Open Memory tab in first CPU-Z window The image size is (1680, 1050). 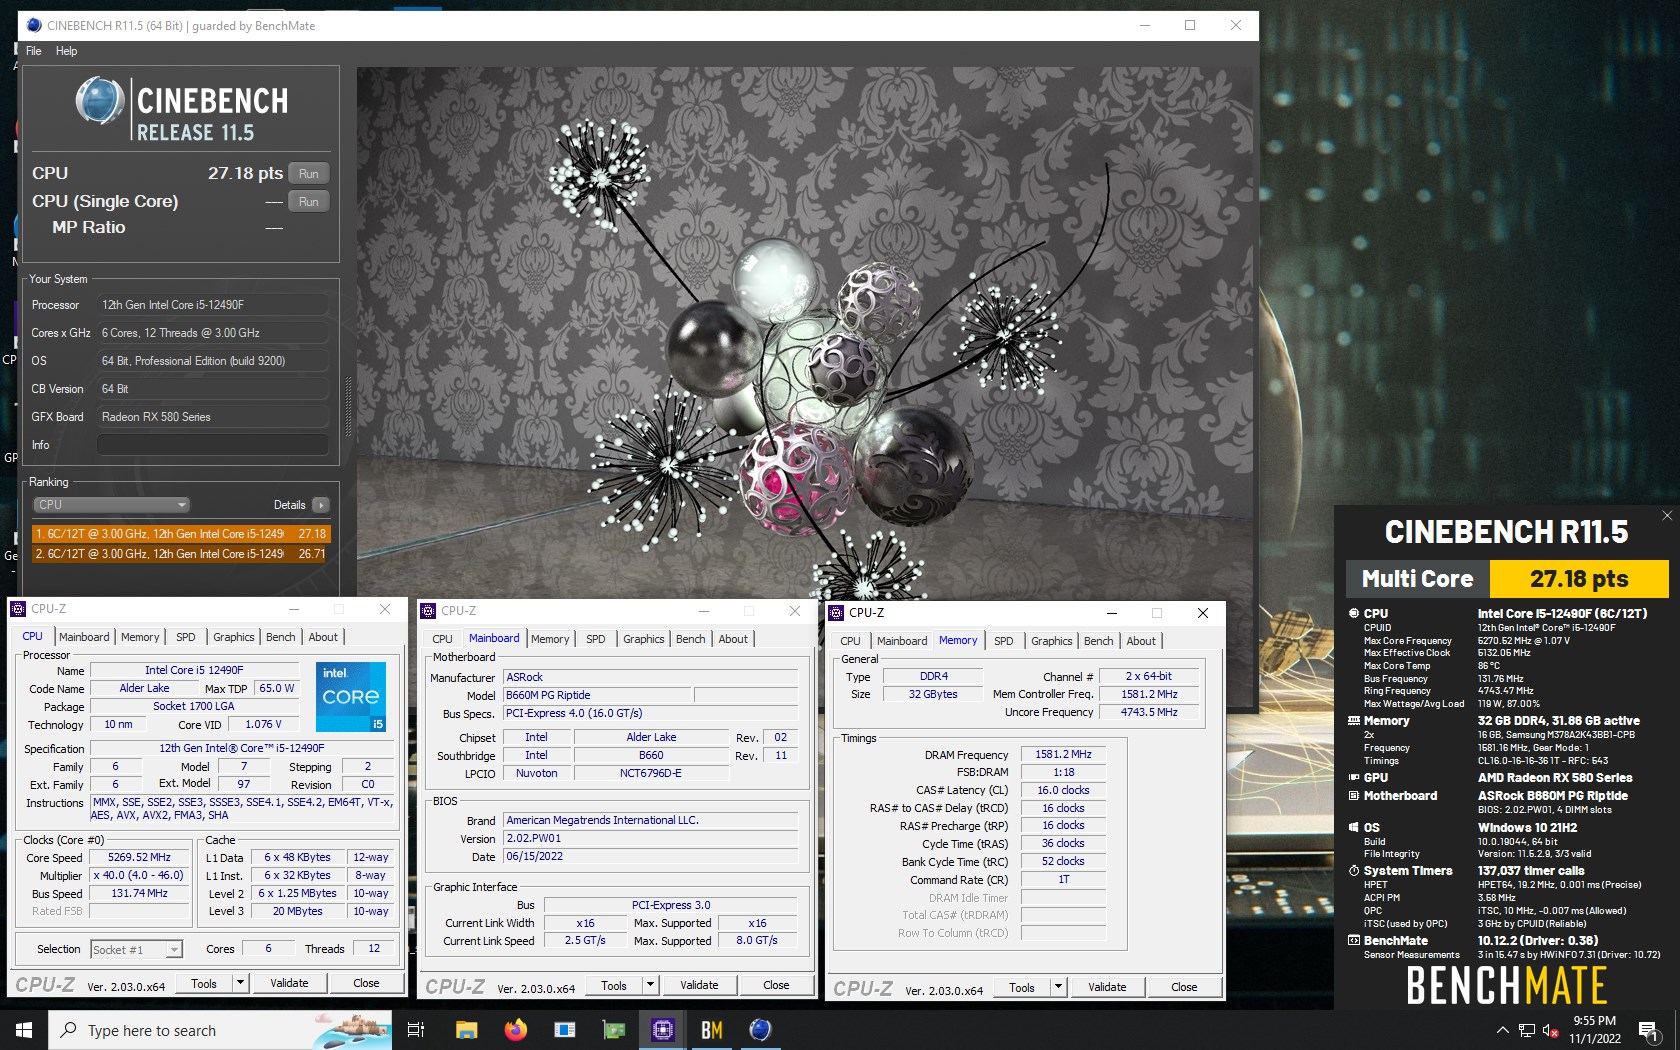pos(140,637)
